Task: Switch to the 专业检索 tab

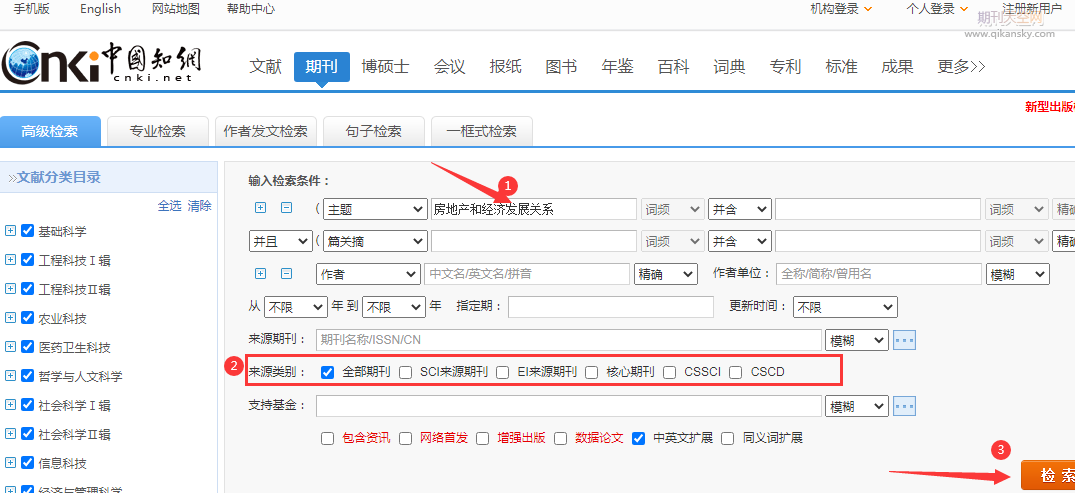Action: tap(157, 131)
